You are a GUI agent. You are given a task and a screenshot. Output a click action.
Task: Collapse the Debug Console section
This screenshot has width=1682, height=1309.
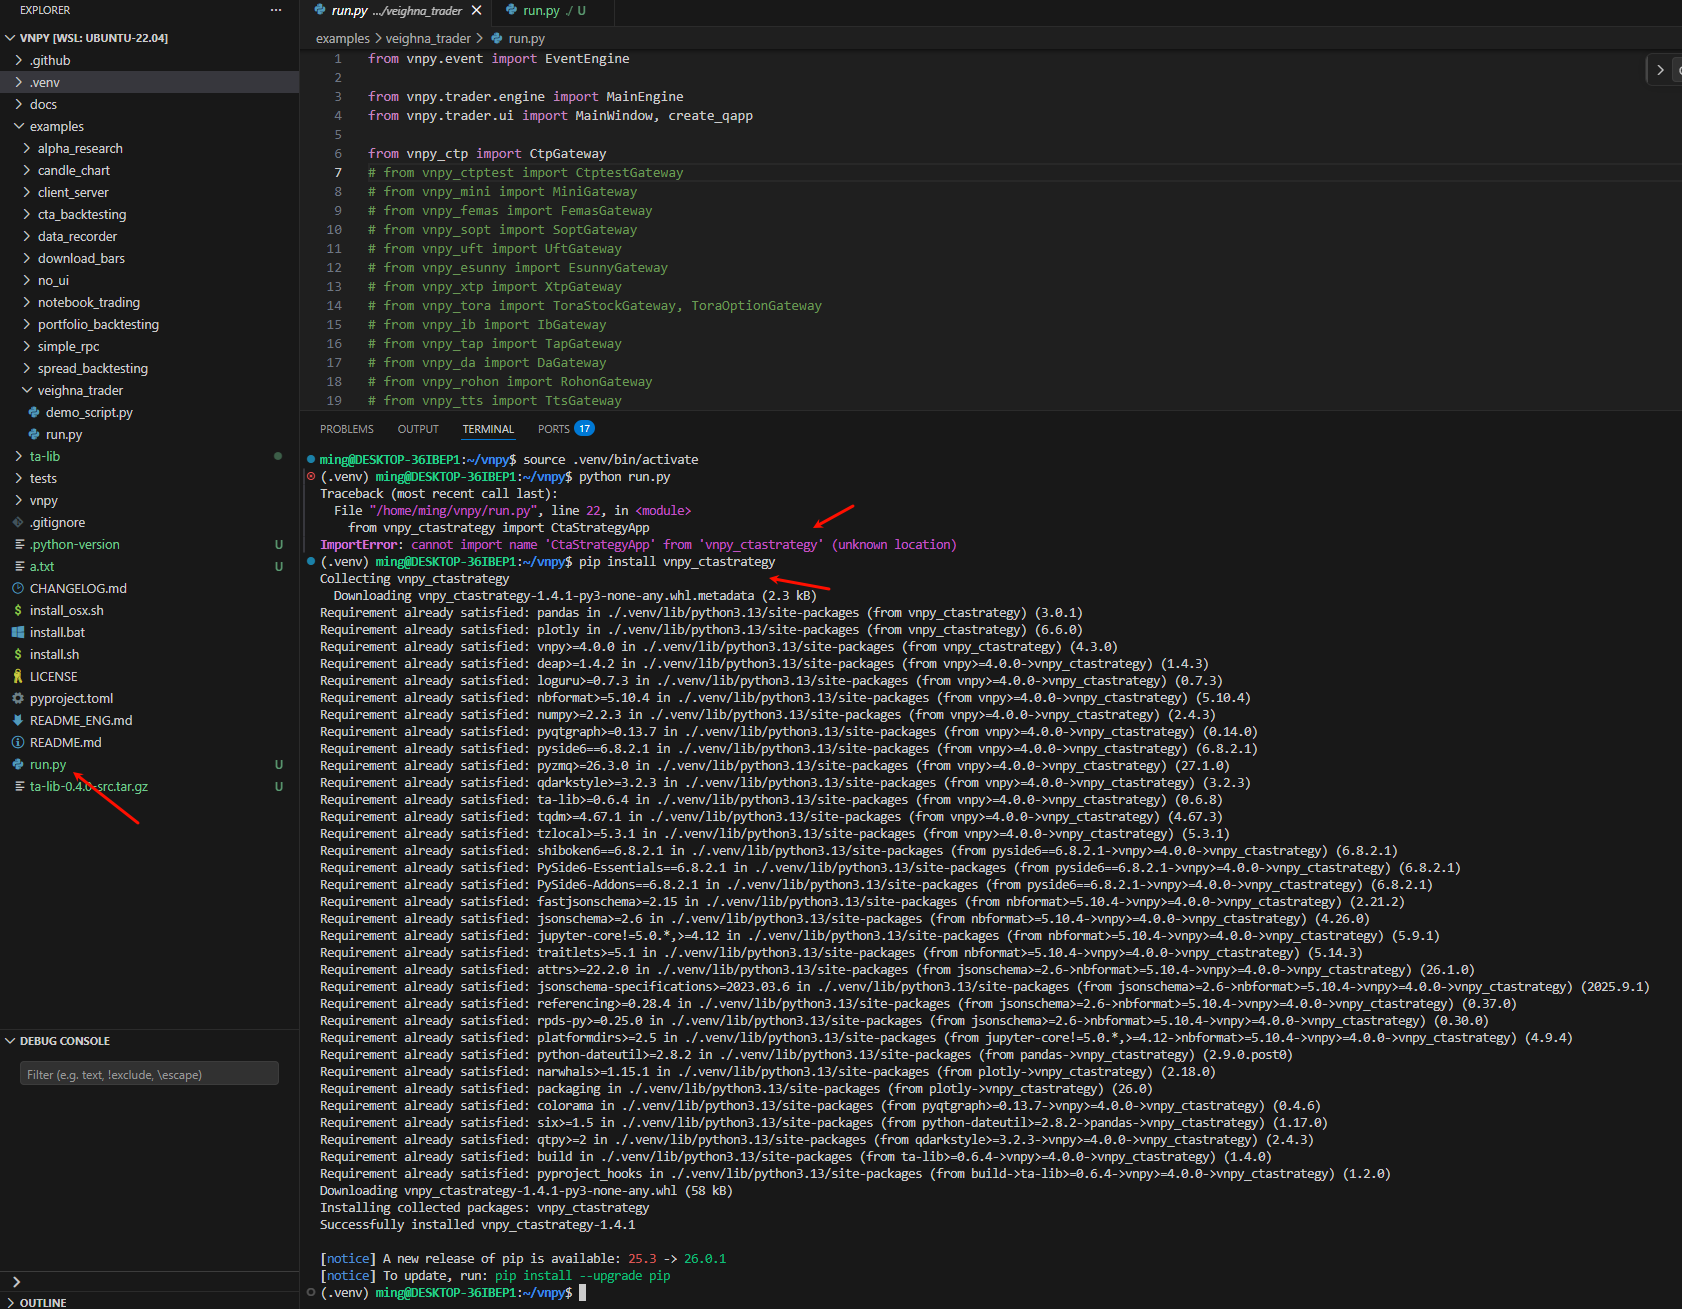point(64,1041)
